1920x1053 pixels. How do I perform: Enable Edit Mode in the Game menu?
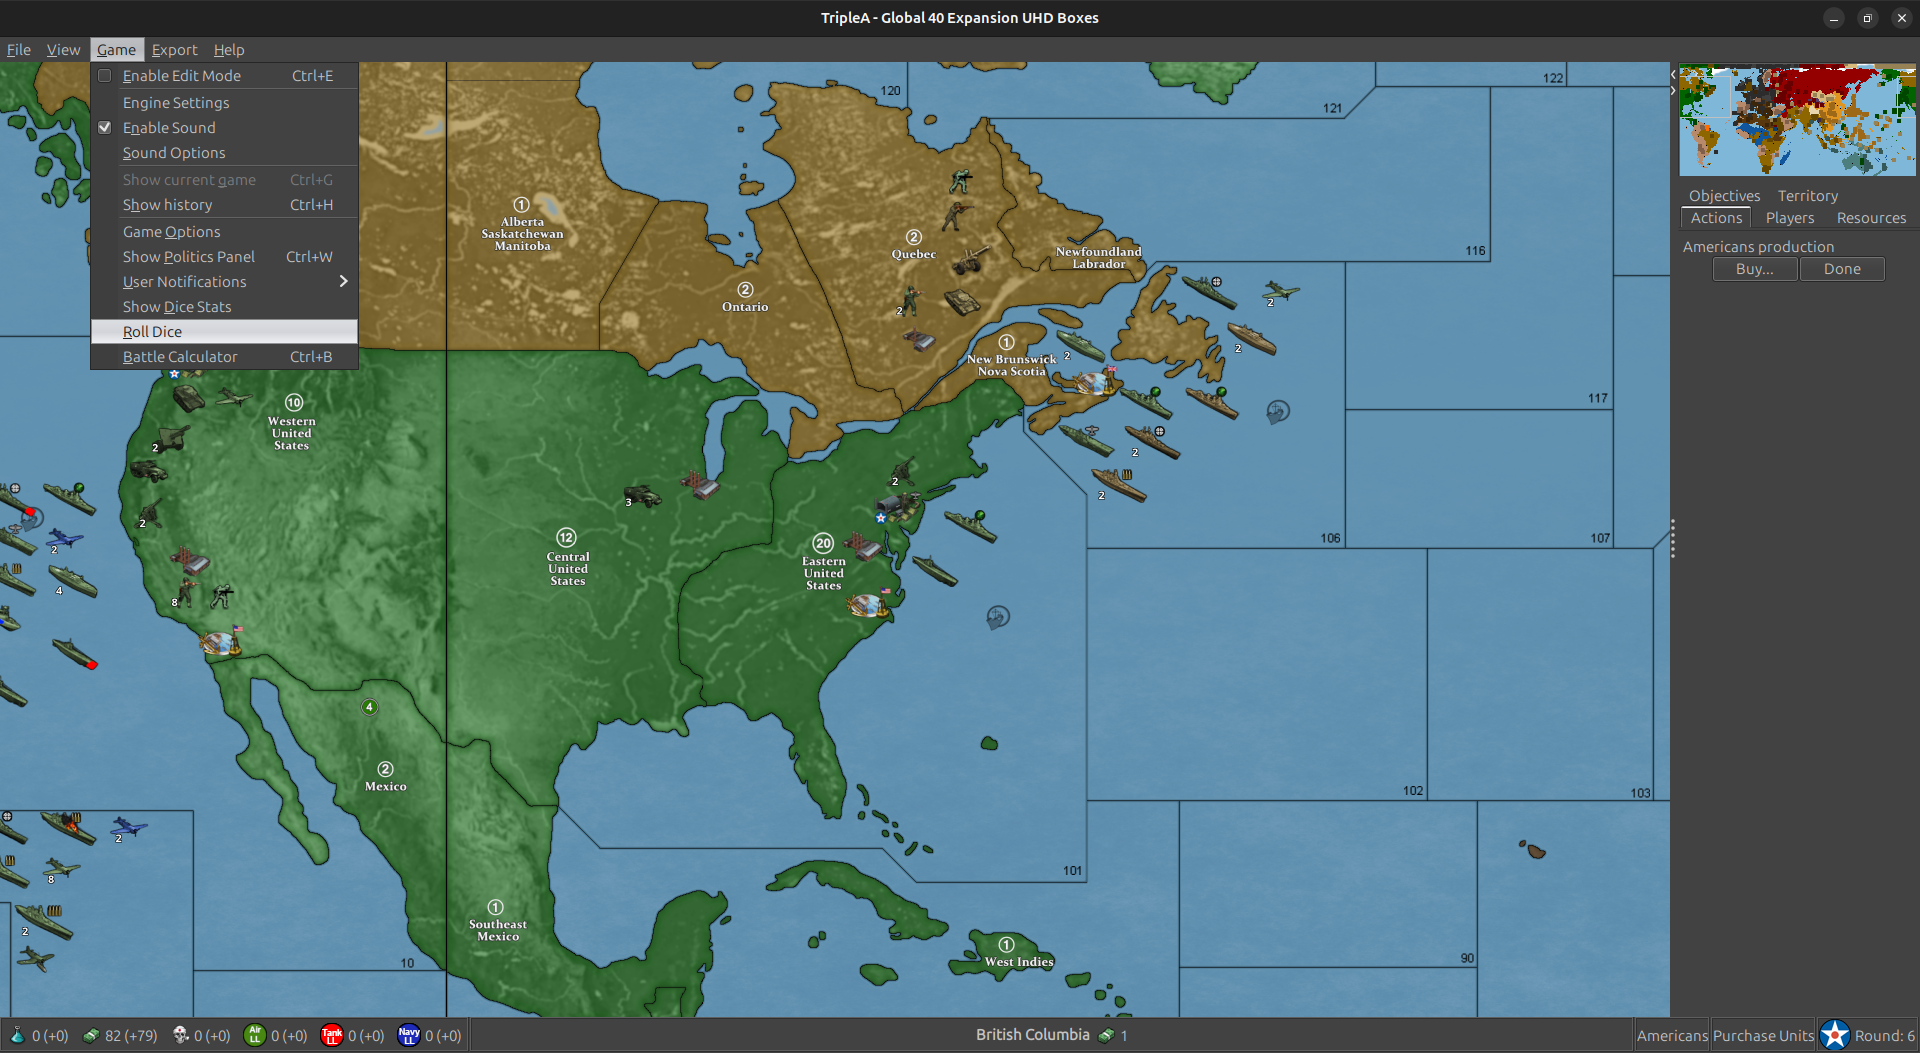coord(182,75)
